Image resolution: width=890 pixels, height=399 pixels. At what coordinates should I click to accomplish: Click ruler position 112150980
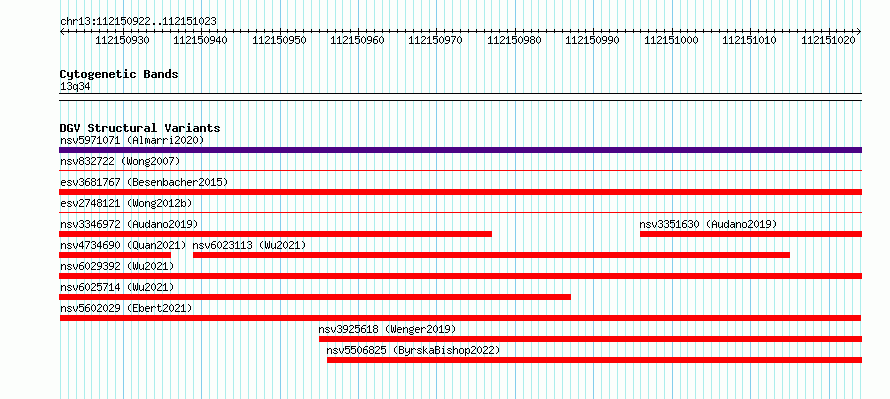tap(514, 40)
